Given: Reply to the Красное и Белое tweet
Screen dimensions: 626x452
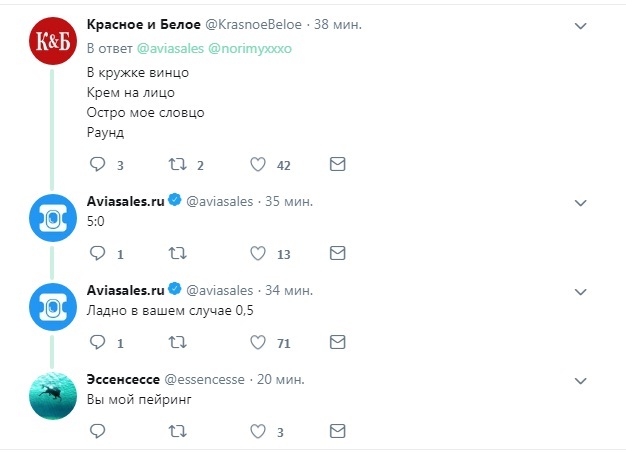Looking at the screenshot, I should [x=98, y=164].
